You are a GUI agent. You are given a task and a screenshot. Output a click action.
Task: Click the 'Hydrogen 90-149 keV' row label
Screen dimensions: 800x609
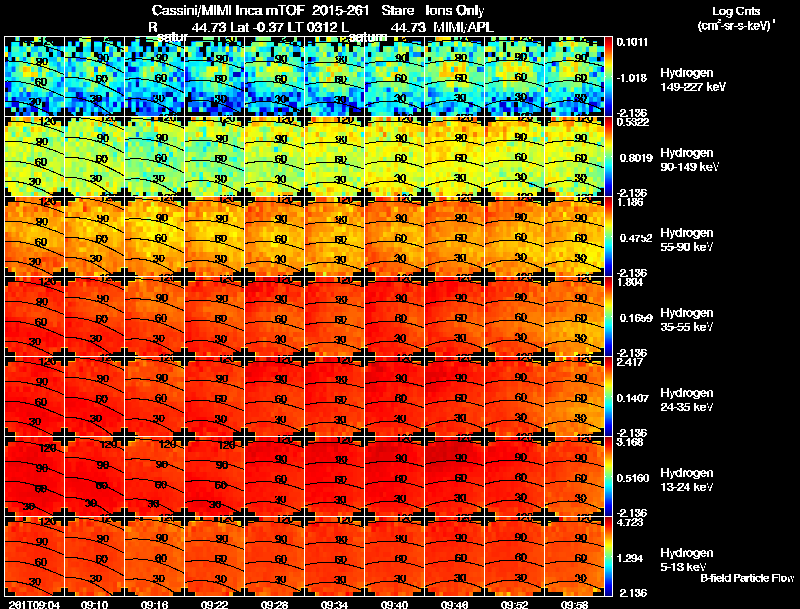tap(690, 160)
